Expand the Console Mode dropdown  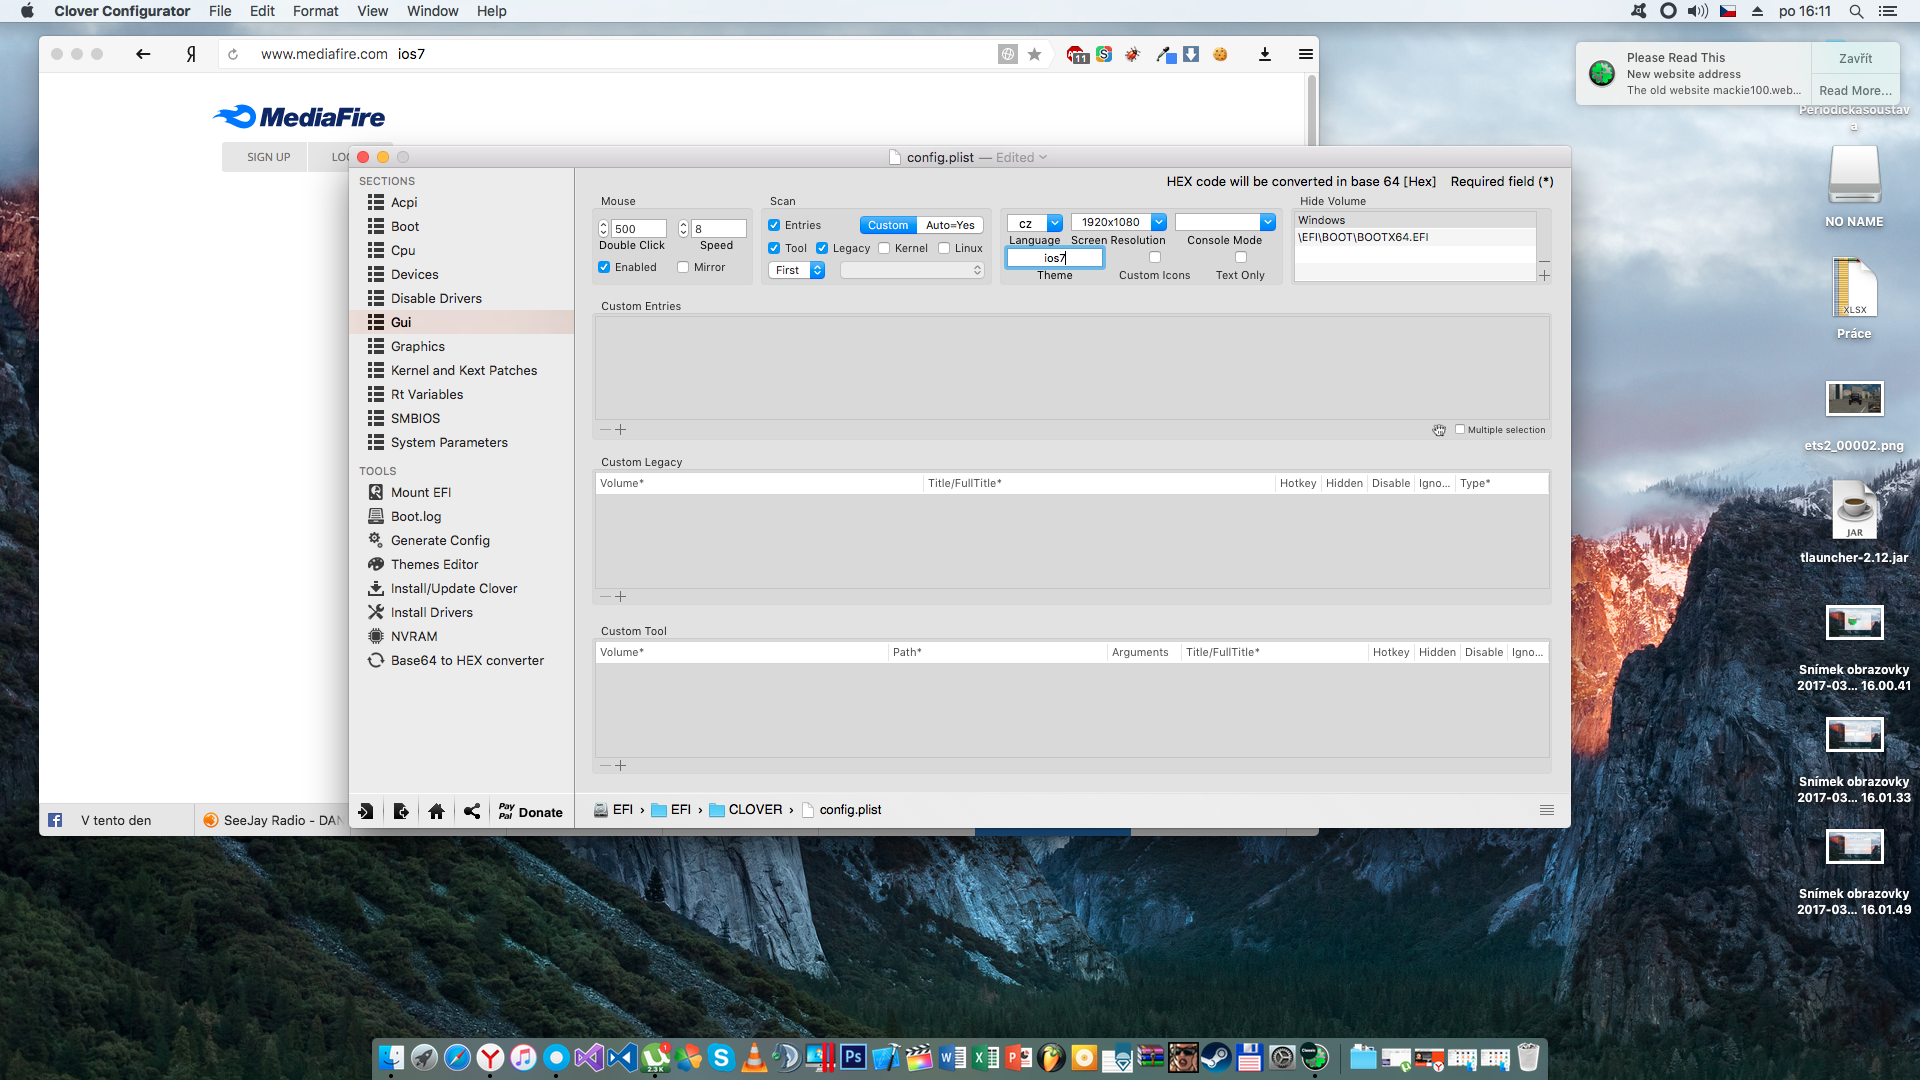[1267, 222]
